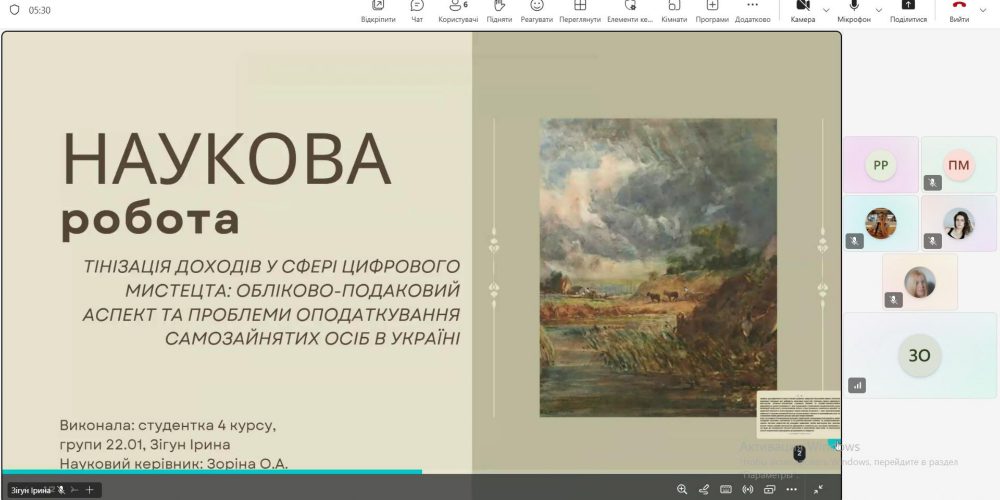Click the Відкріпити (pop out) icon
The width and height of the screenshot is (1000, 500).
378,6
